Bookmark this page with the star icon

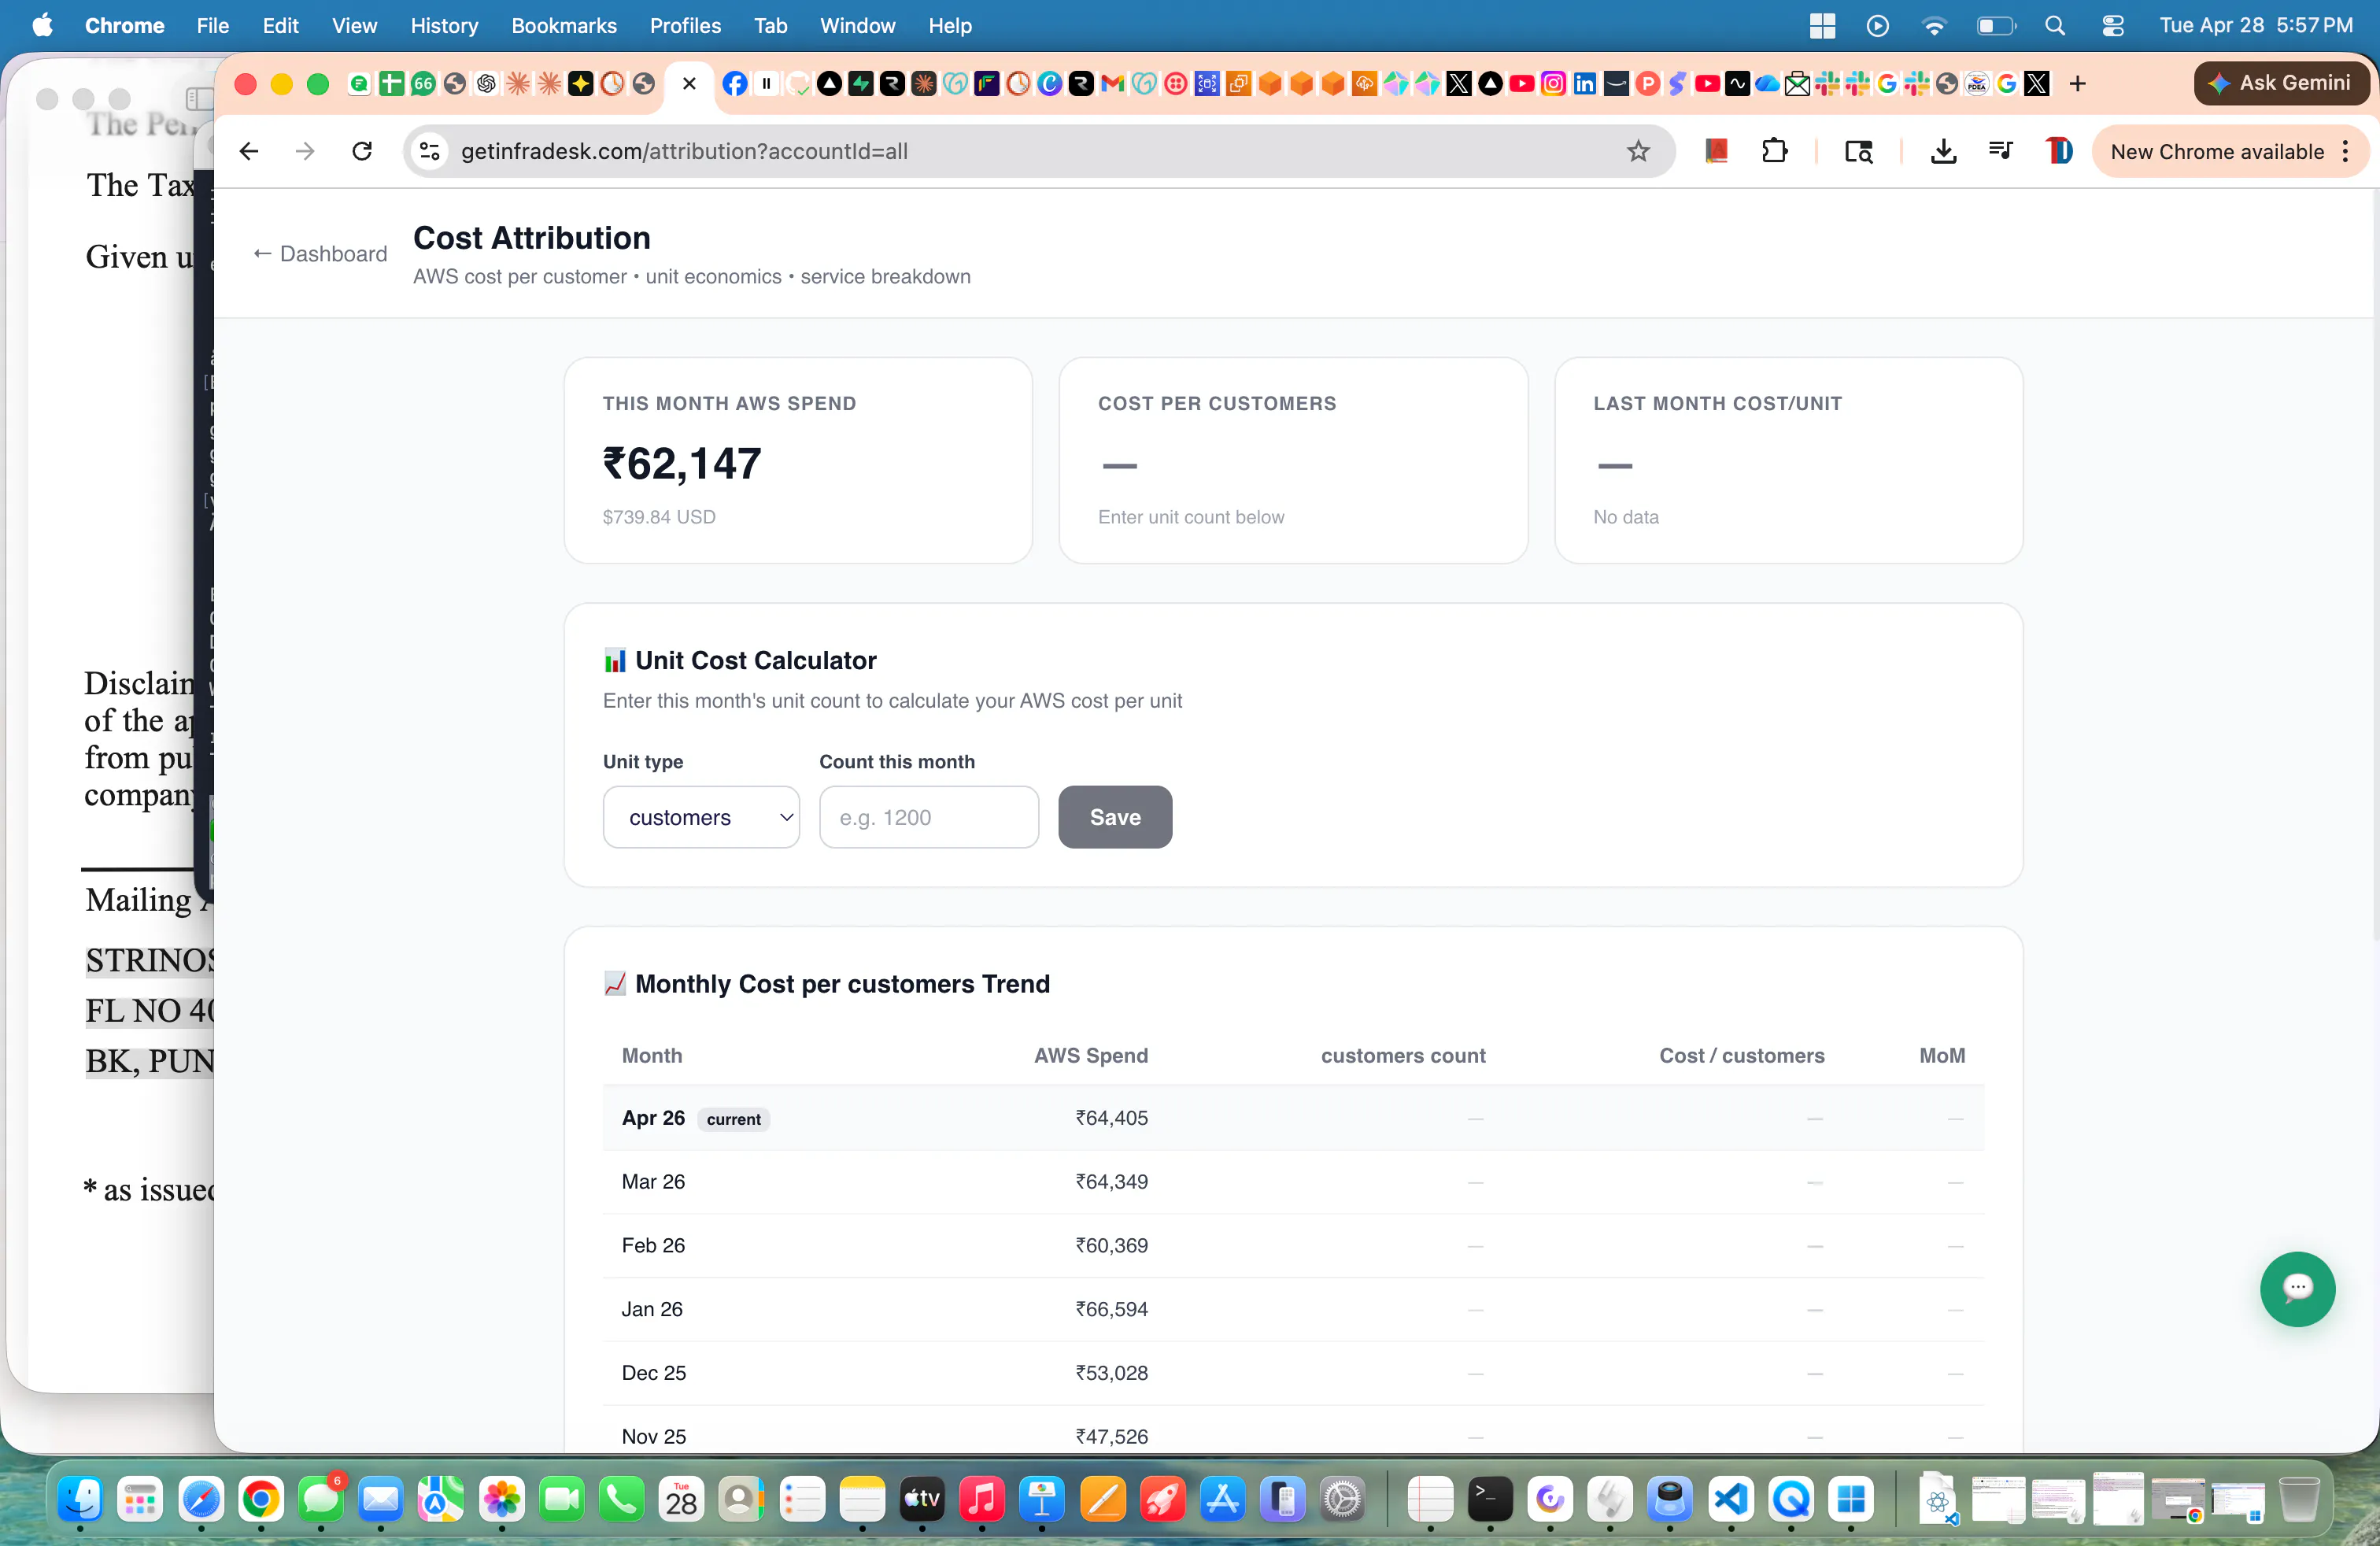coord(1637,151)
